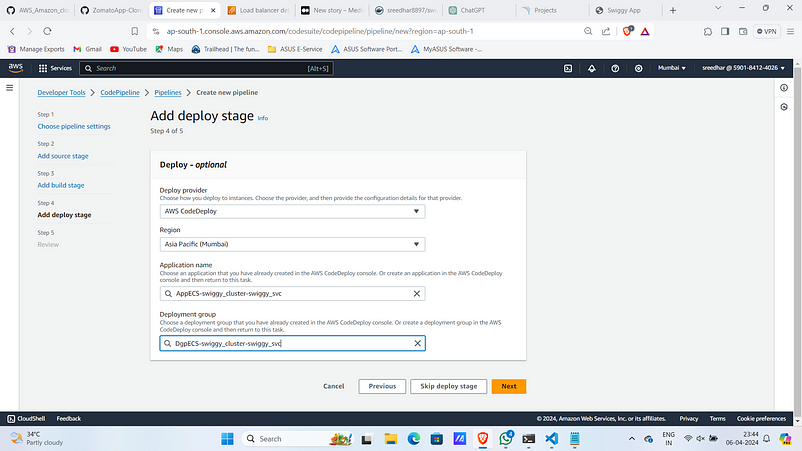Open the sreedhar account menu
Screen dimensions: 802x451
[x=743, y=68]
